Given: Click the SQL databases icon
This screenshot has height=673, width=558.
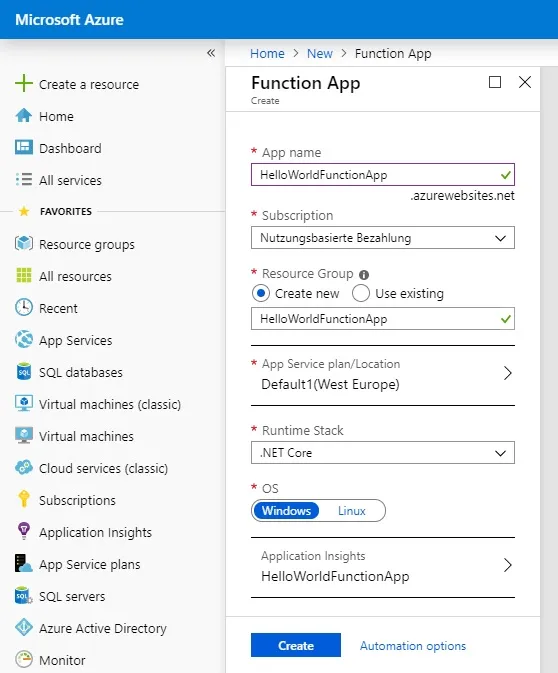Looking at the screenshot, I should click(x=24, y=372).
